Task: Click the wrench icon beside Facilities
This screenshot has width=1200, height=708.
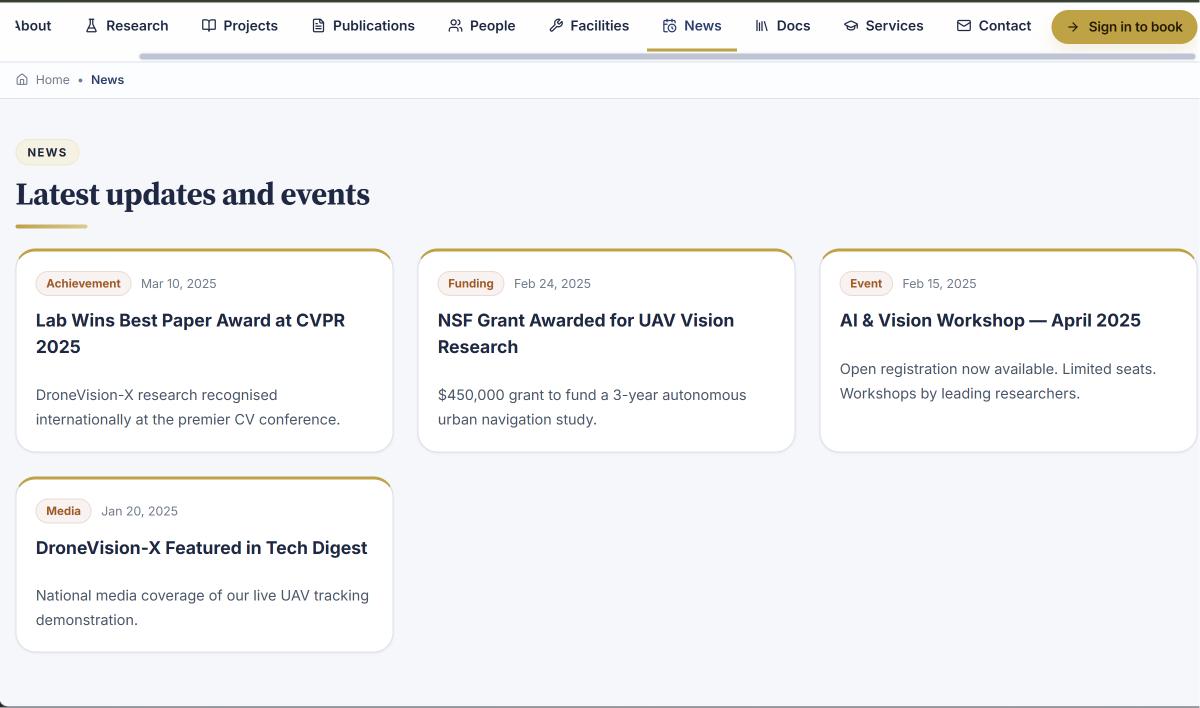Action: click(556, 26)
